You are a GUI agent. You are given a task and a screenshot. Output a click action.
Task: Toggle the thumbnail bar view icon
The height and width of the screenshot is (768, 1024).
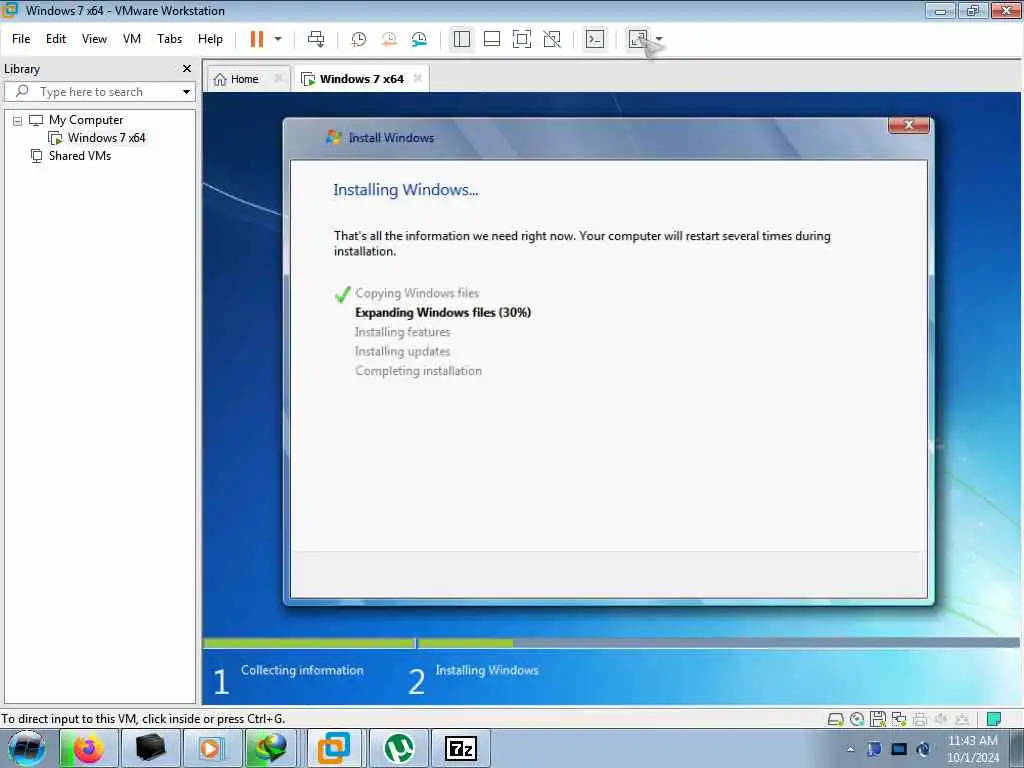tap(492, 39)
